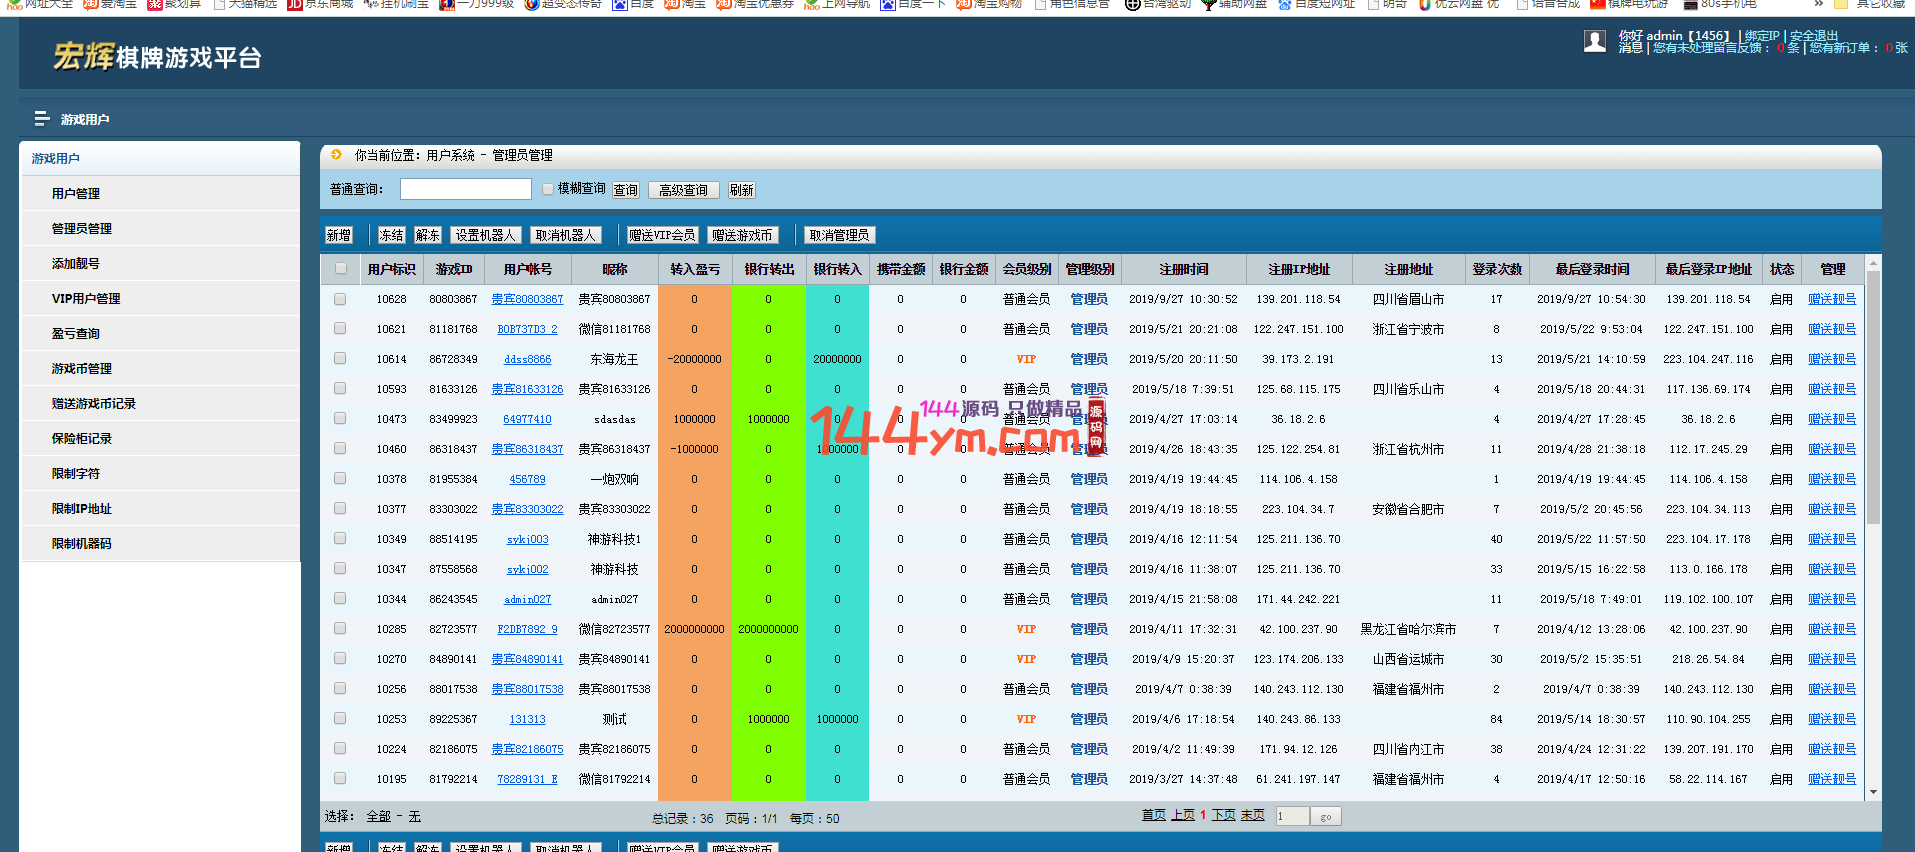
Task: Open the 其它收藏 bookmarks folder
Action: pyautogui.click(x=1870, y=4)
